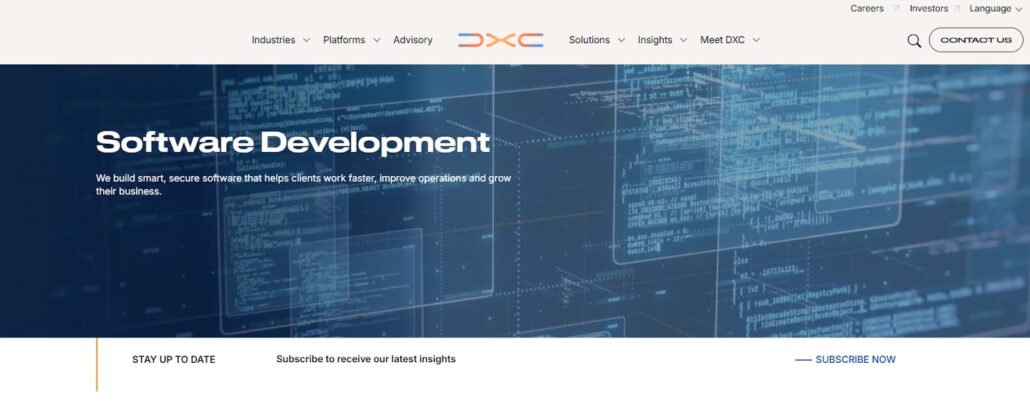1030x406 pixels.
Task: Click the dash line before Subscribe Now
Action: click(803, 360)
